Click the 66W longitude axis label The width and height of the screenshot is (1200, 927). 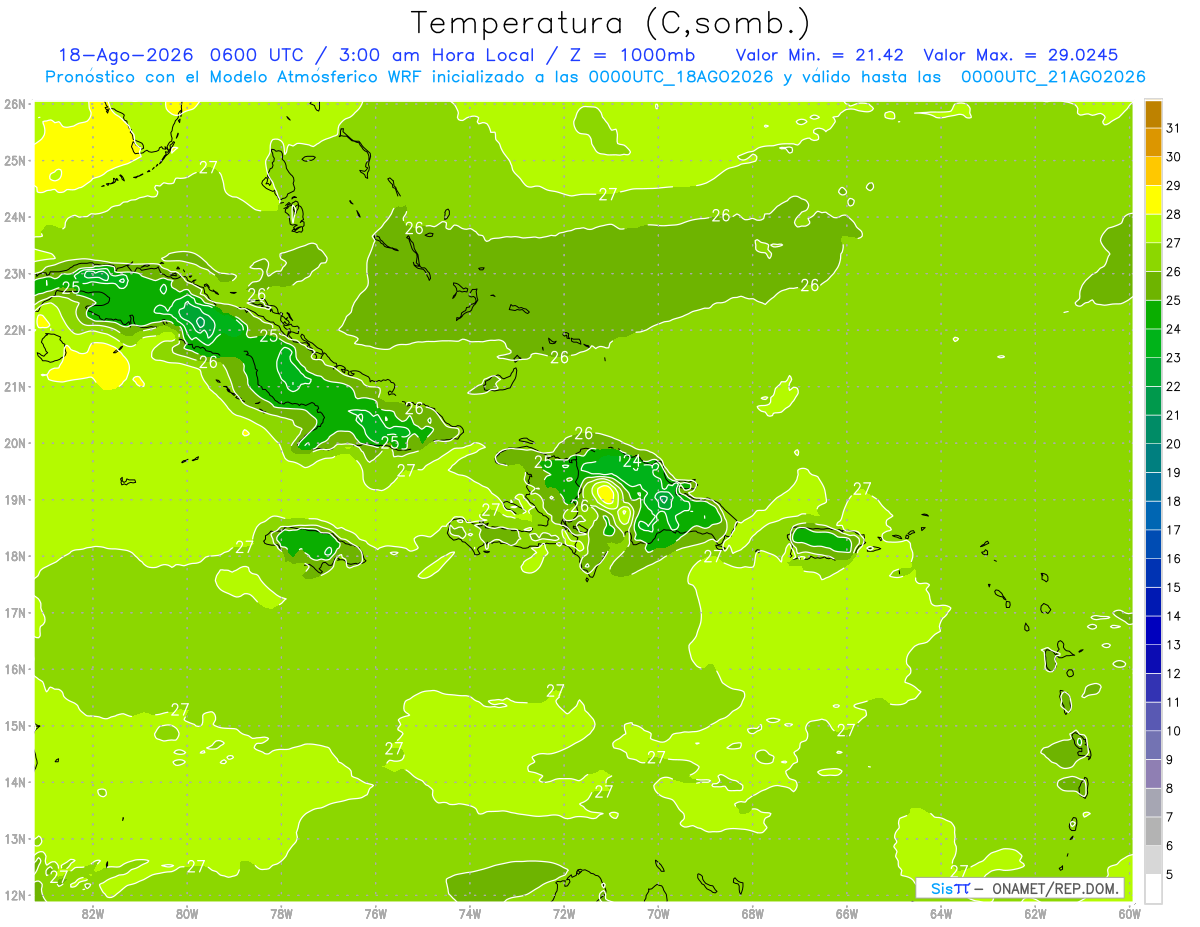click(x=847, y=913)
